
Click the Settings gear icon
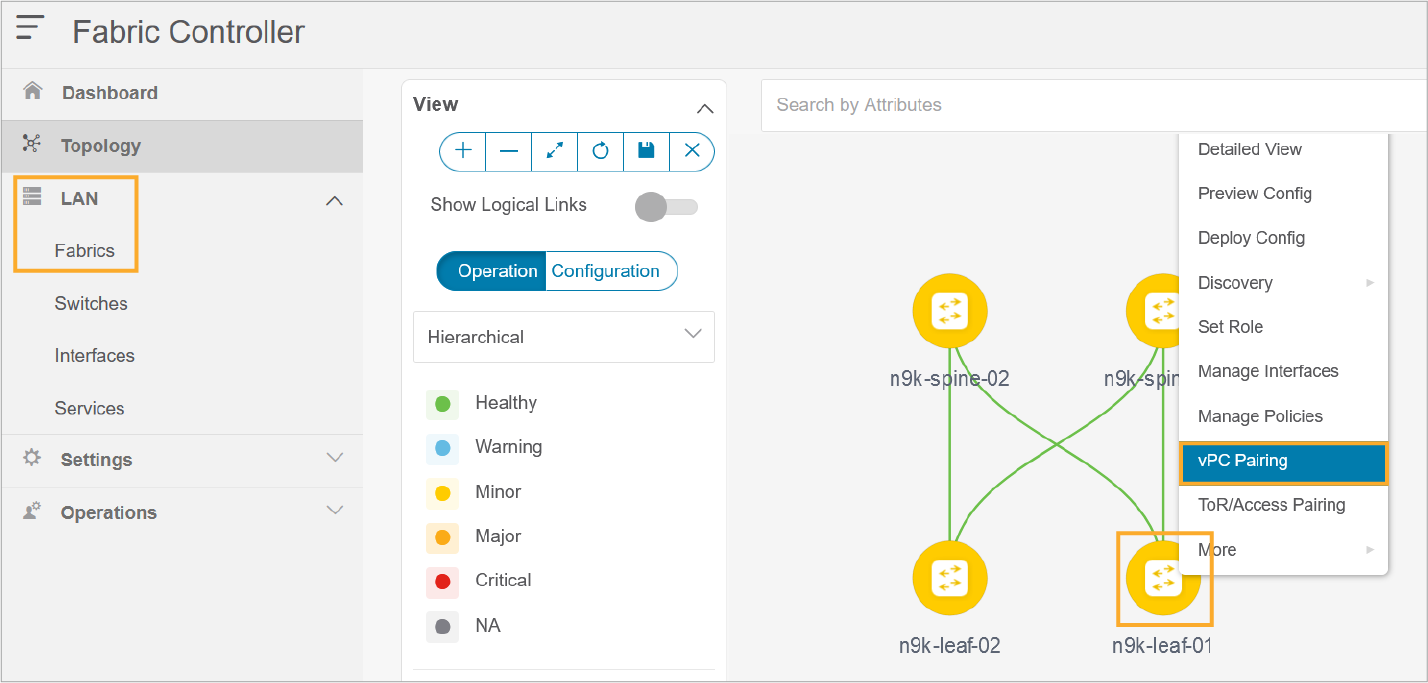click(32, 458)
